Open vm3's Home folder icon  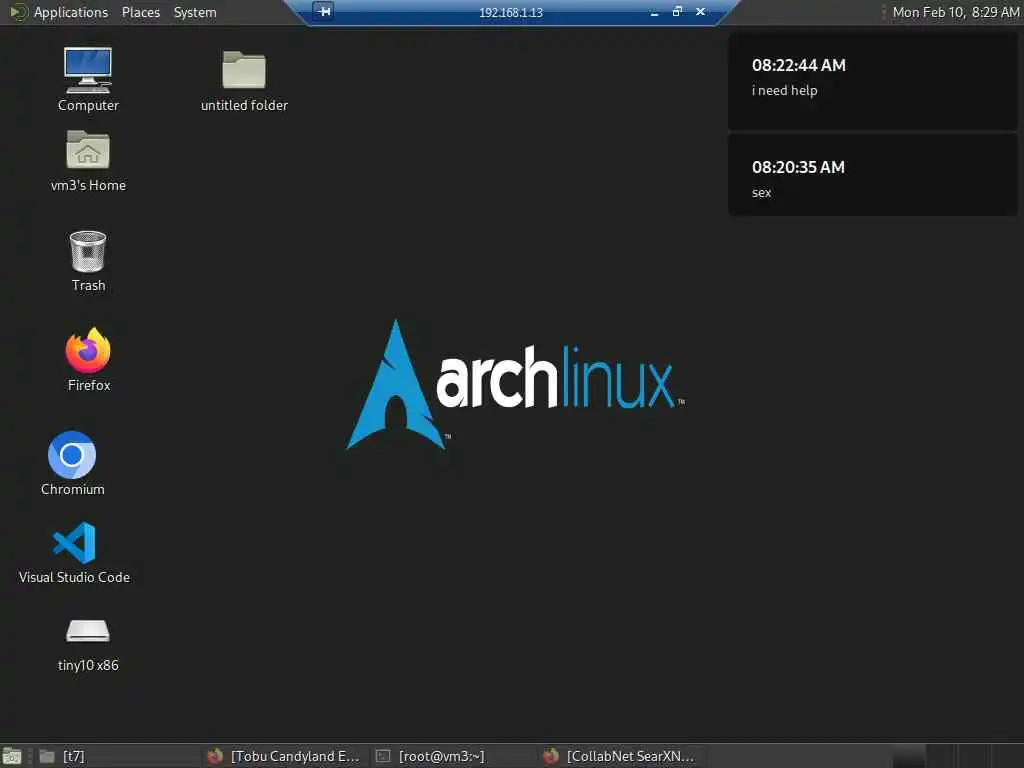click(88, 161)
